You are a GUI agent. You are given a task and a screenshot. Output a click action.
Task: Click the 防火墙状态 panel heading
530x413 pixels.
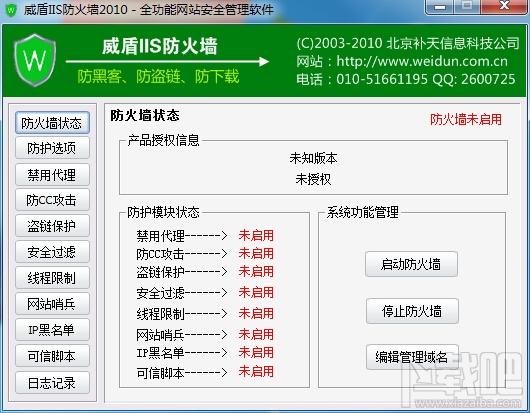tap(145, 115)
